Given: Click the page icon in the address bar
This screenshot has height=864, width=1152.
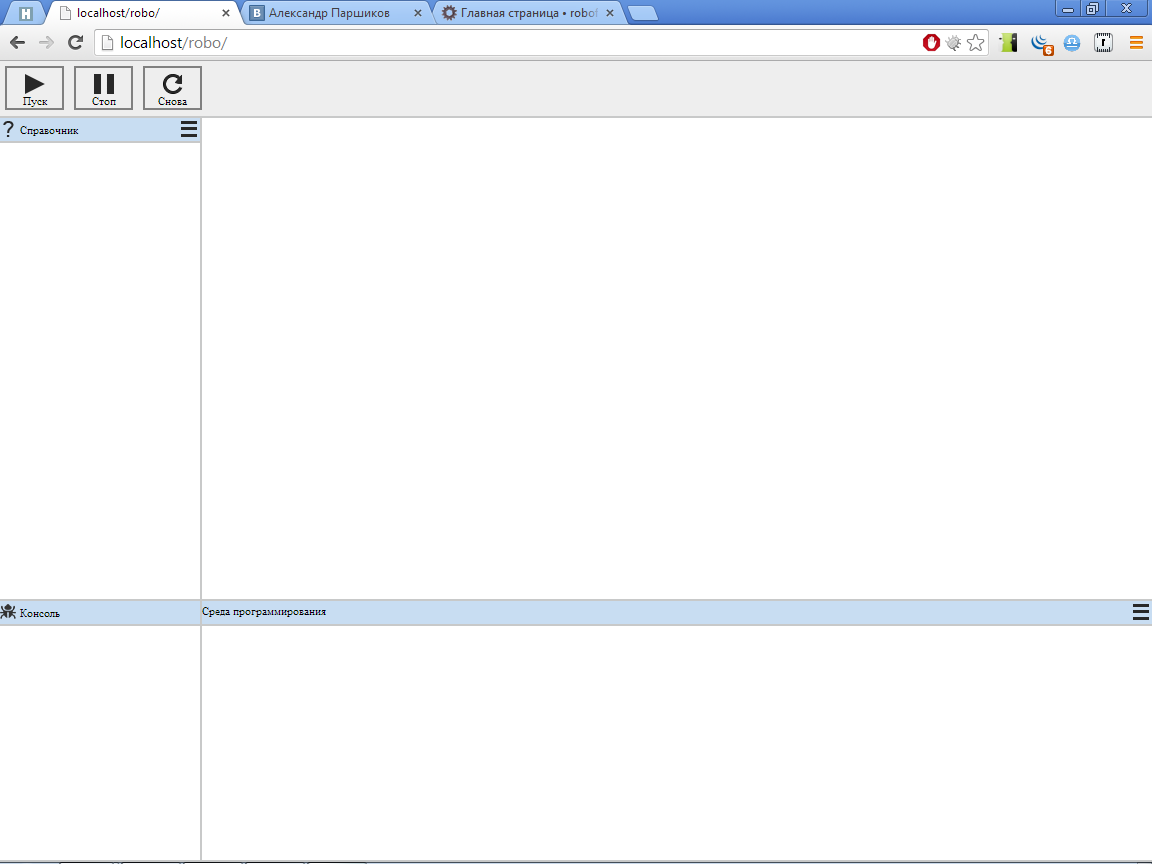Looking at the screenshot, I should point(107,43).
